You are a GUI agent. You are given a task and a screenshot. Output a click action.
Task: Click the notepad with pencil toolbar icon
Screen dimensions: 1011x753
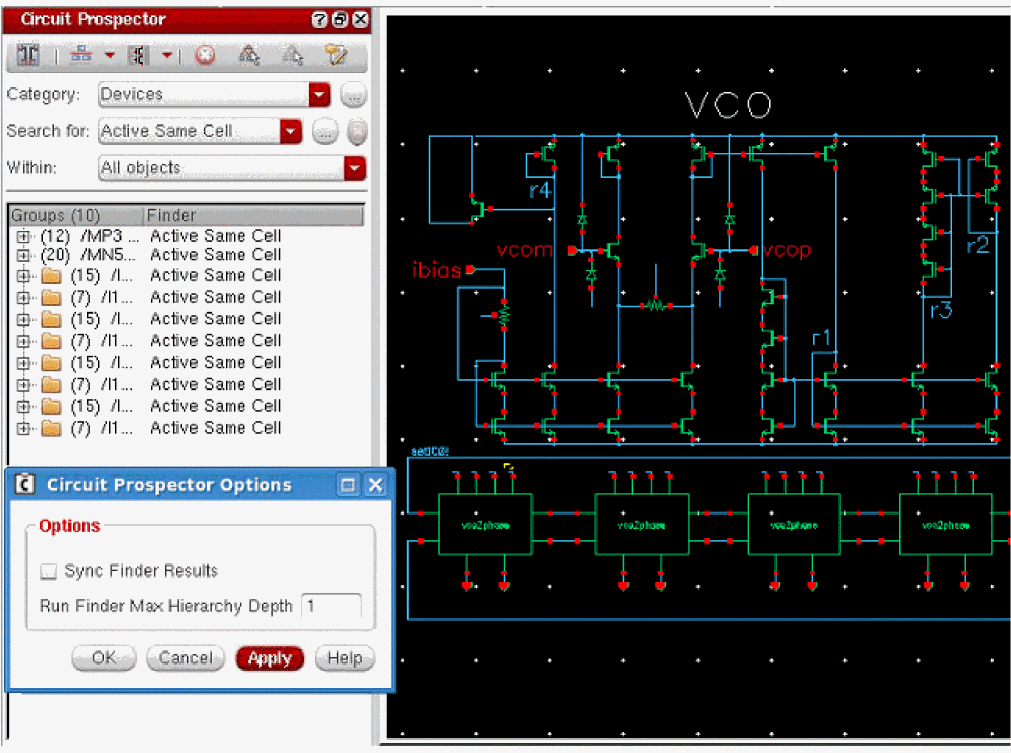click(x=337, y=56)
